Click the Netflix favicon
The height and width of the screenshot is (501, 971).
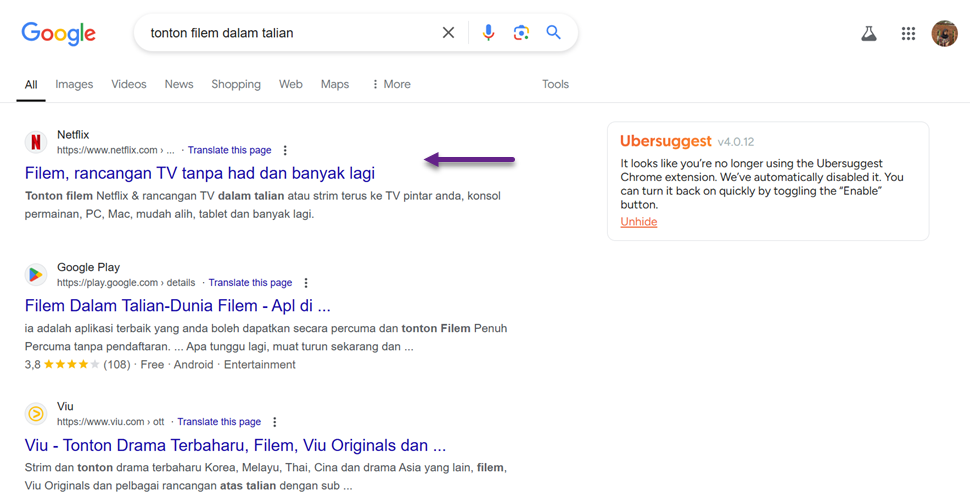coord(36,142)
